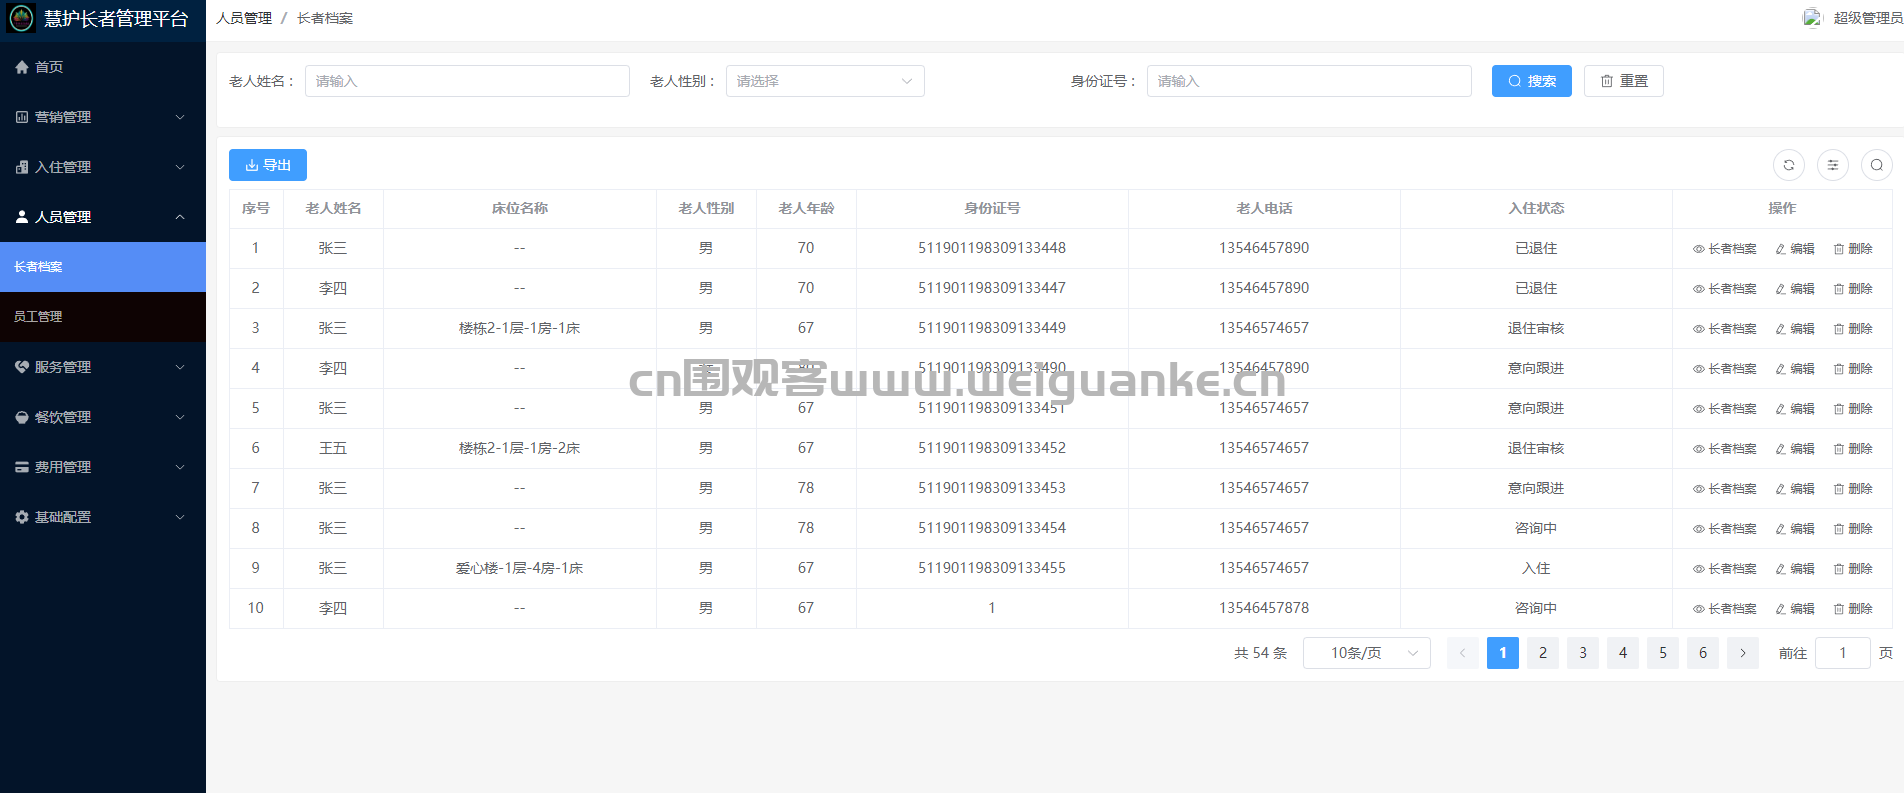
Task: Click the 基础配置 gear icon
Action: point(22,517)
